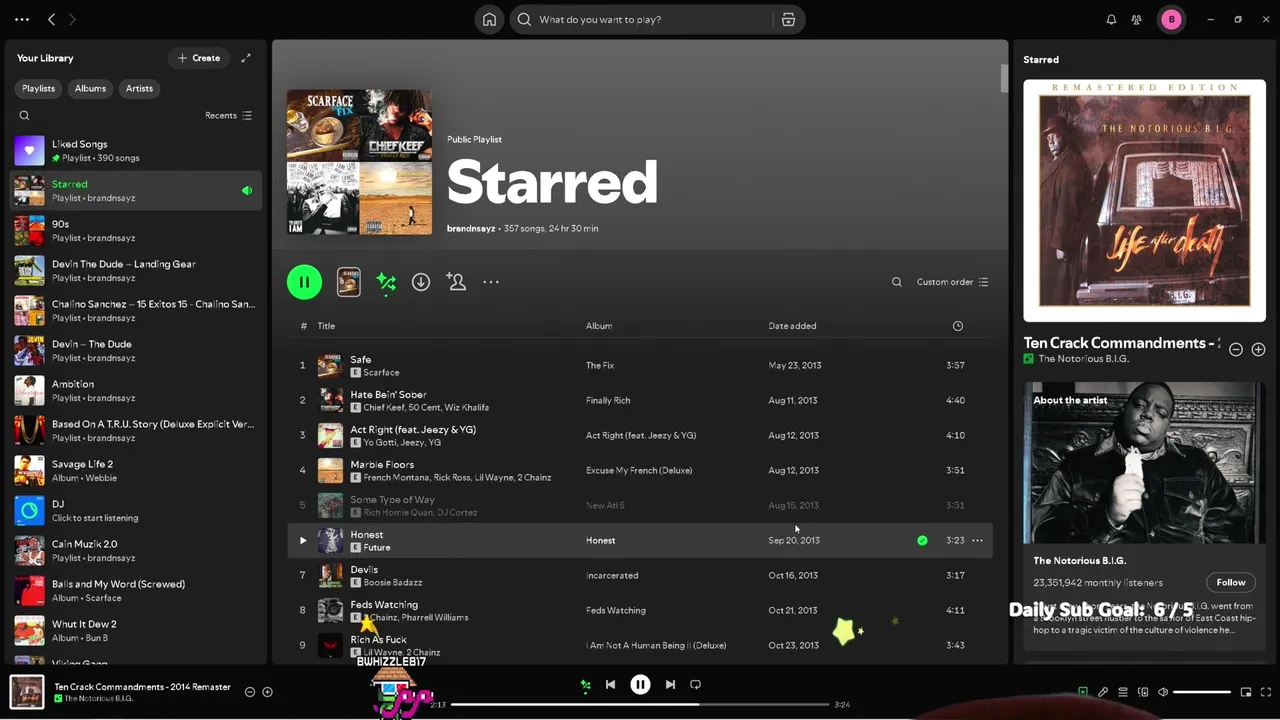Open What It Dew 2 album
The width and height of the screenshot is (1280, 720).
tap(136, 631)
